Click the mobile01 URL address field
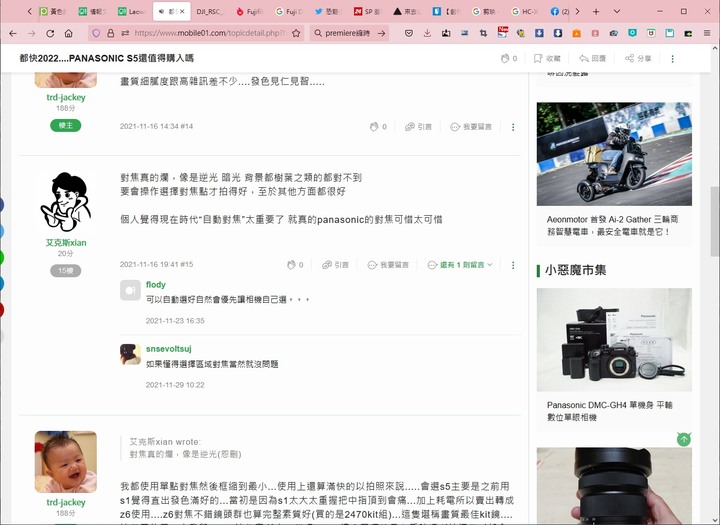This screenshot has width=720, height=525. (210, 33)
